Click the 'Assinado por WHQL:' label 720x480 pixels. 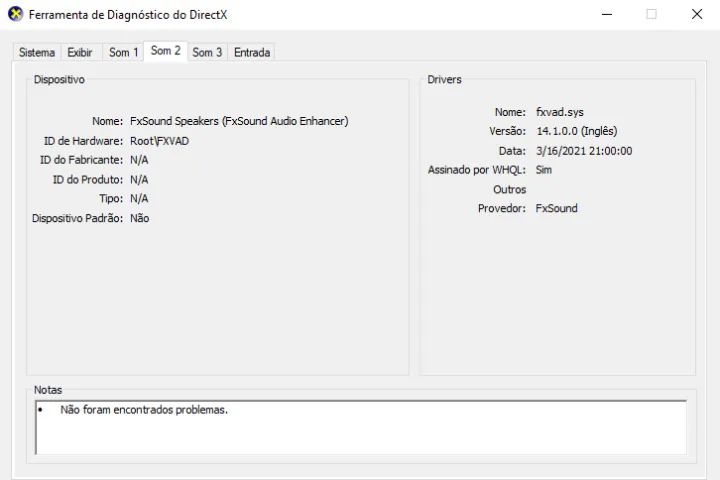pyautogui.click(x=477, y=170)
